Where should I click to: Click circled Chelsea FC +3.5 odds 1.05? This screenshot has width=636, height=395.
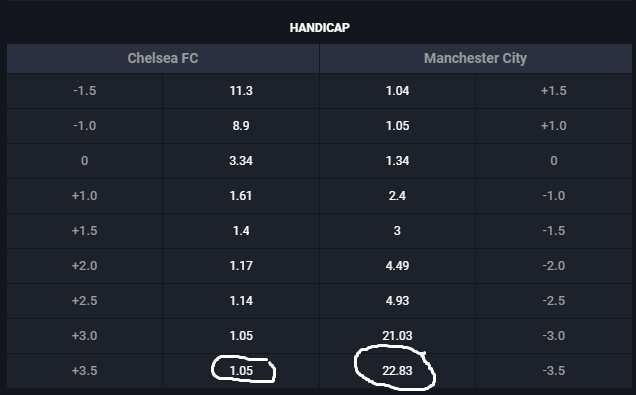241,371
